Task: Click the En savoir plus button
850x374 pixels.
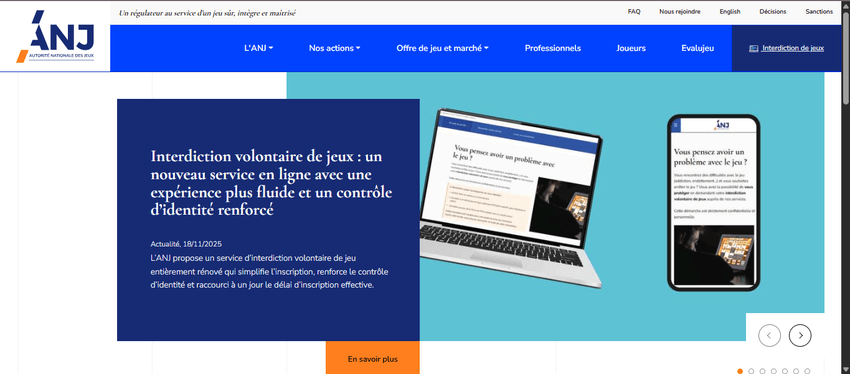Action: point(372,358)
